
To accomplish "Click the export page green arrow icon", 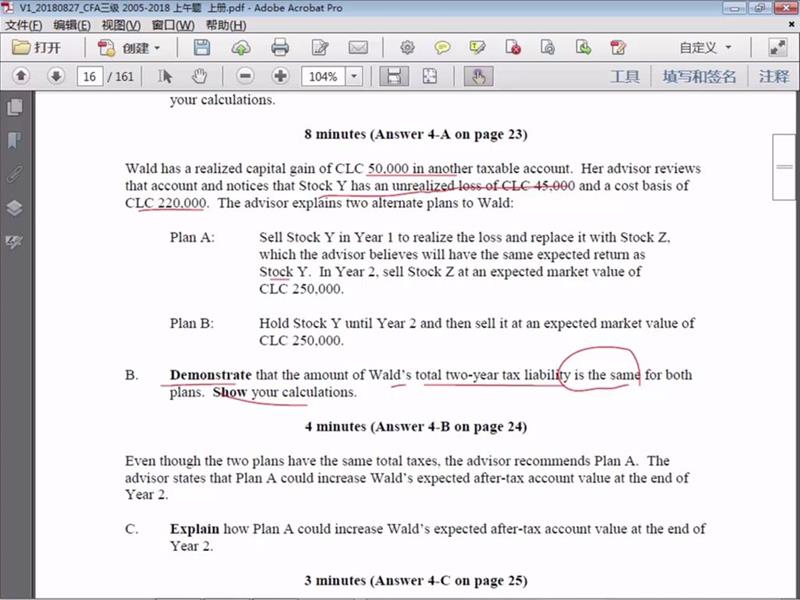I will (x=583, y=48).
